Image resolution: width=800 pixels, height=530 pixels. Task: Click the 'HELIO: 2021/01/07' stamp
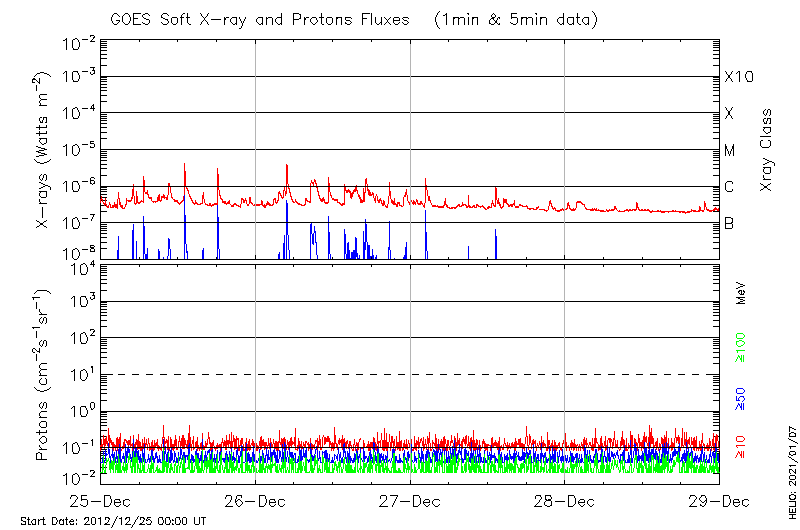[x=789, y=470]
